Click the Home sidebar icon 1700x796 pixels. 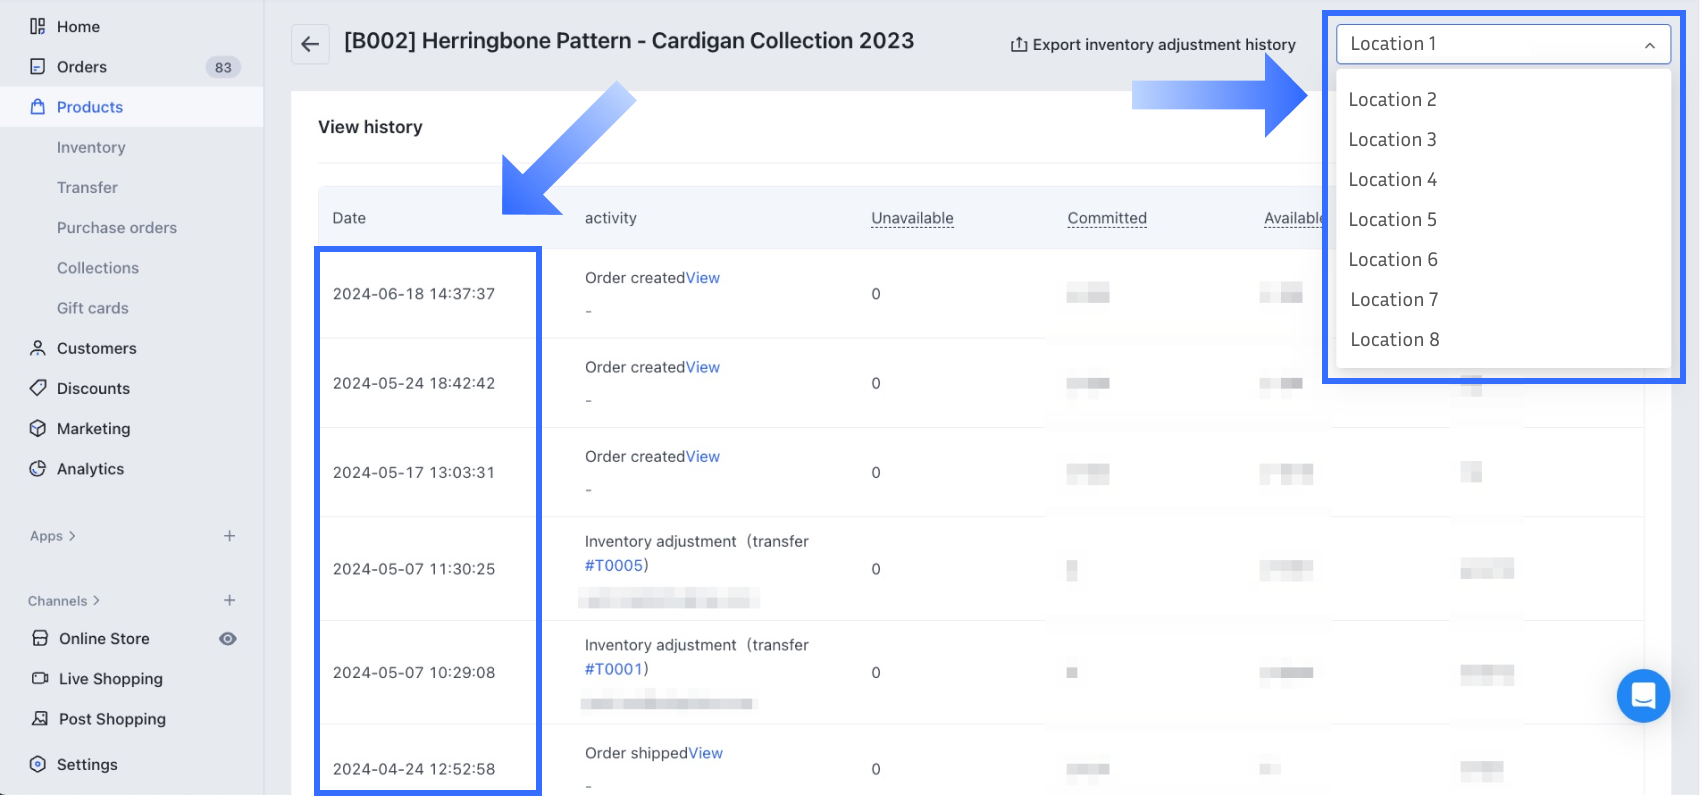(x=38, y=27)
